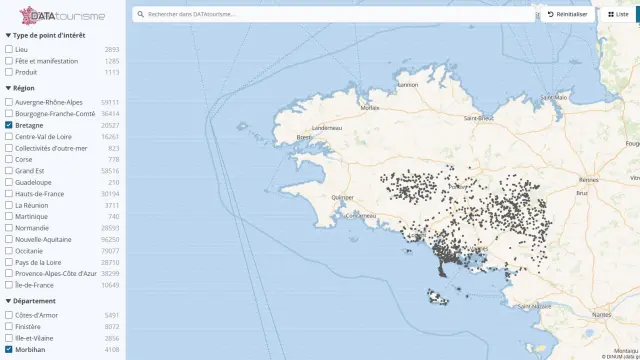This screenshot has height=360, width=640.
Task: Check the Finistère department checkbox
Action: click(x=9, y=327)
